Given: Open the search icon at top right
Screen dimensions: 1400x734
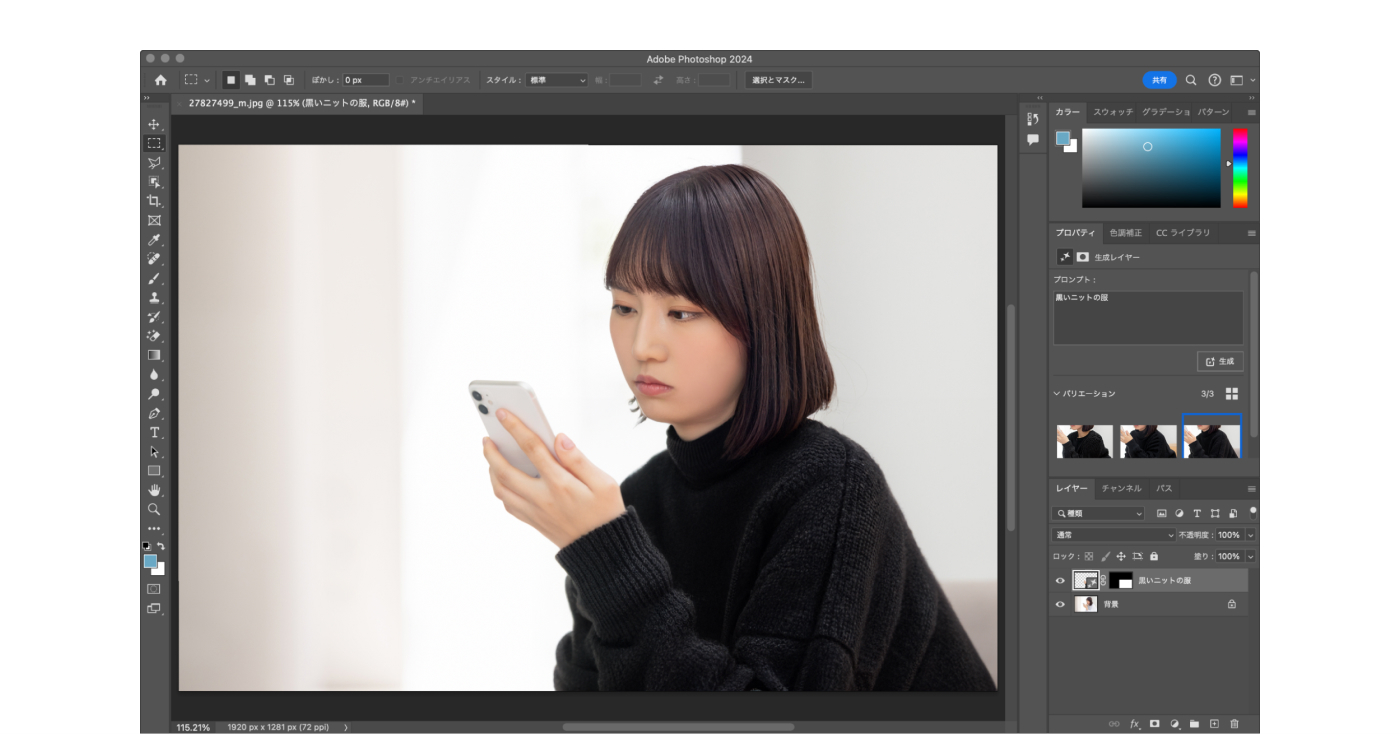Looking at the screenshot, I should click(1191, 80).
